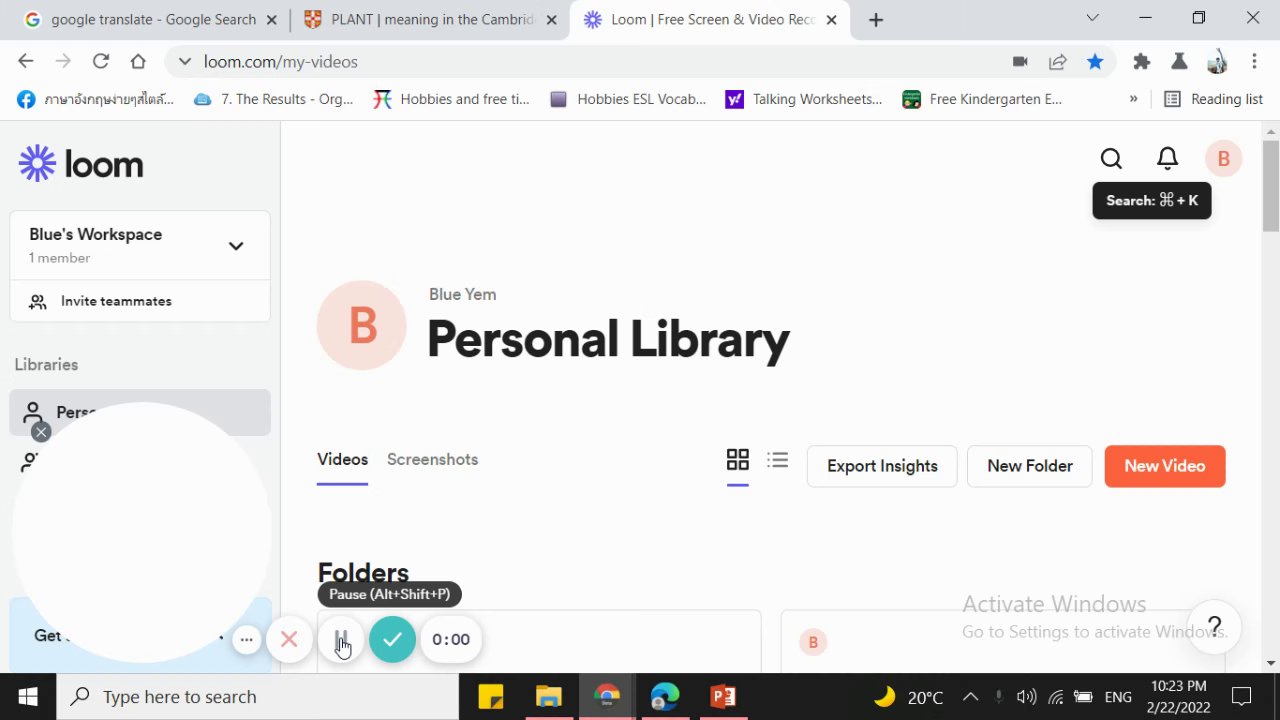Viewport: 1280px width, 720px height.
Task: Switch to grid view layout
Action: coord(737,460)
